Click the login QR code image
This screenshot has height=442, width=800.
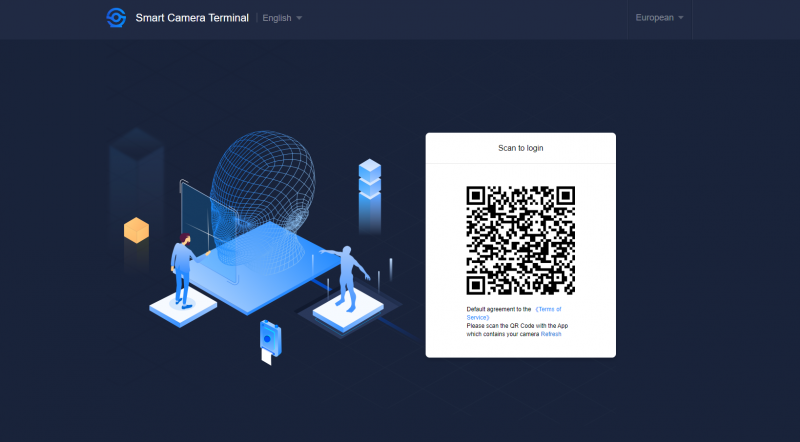[x=520, y=240]
